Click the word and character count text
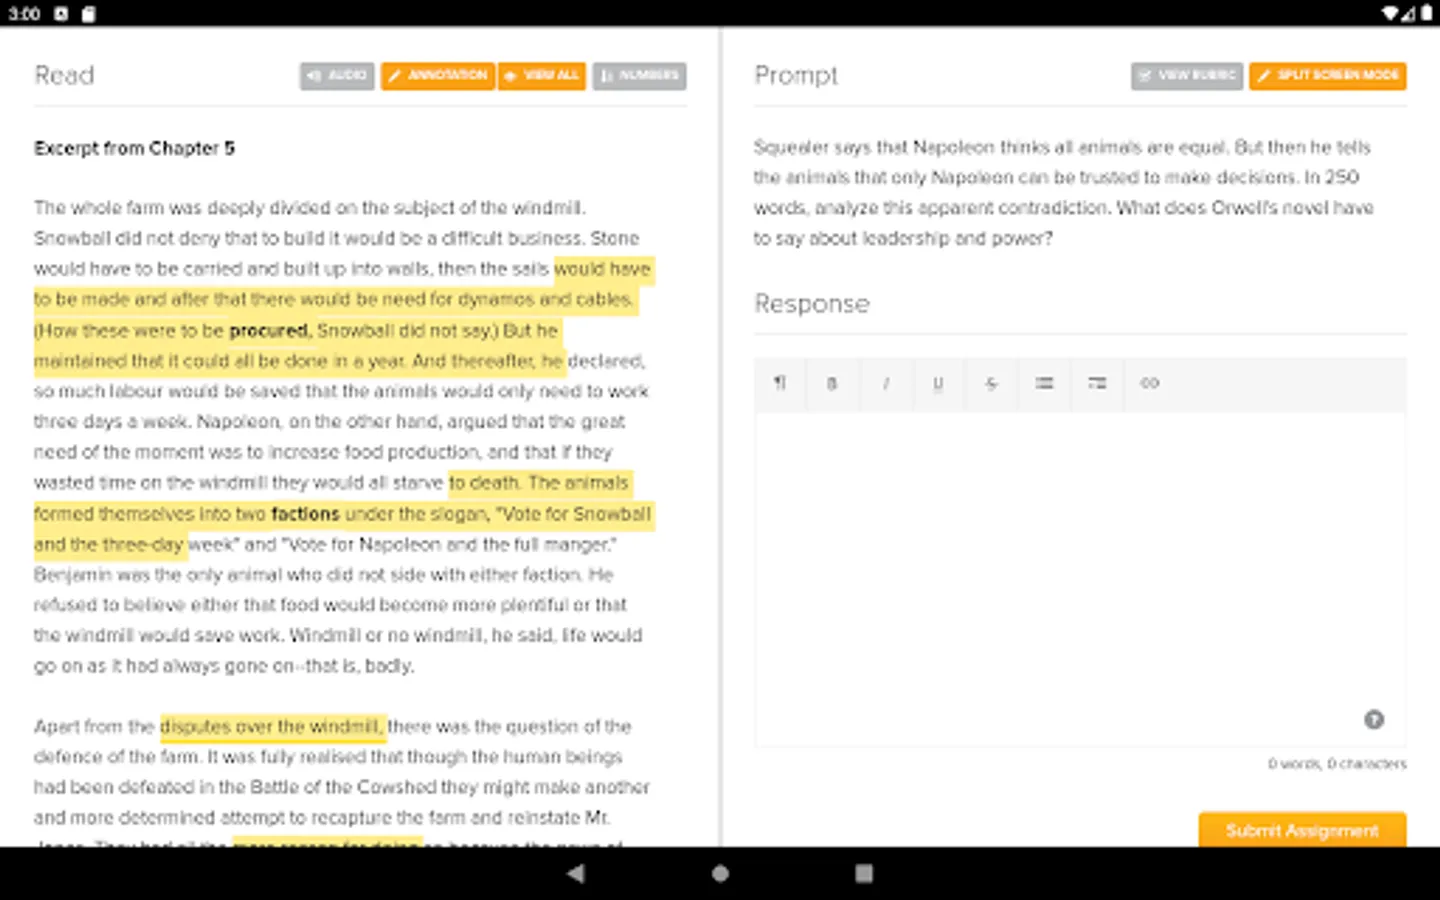The width and height of the screenshot is (1440, 900). (1337, 764)
